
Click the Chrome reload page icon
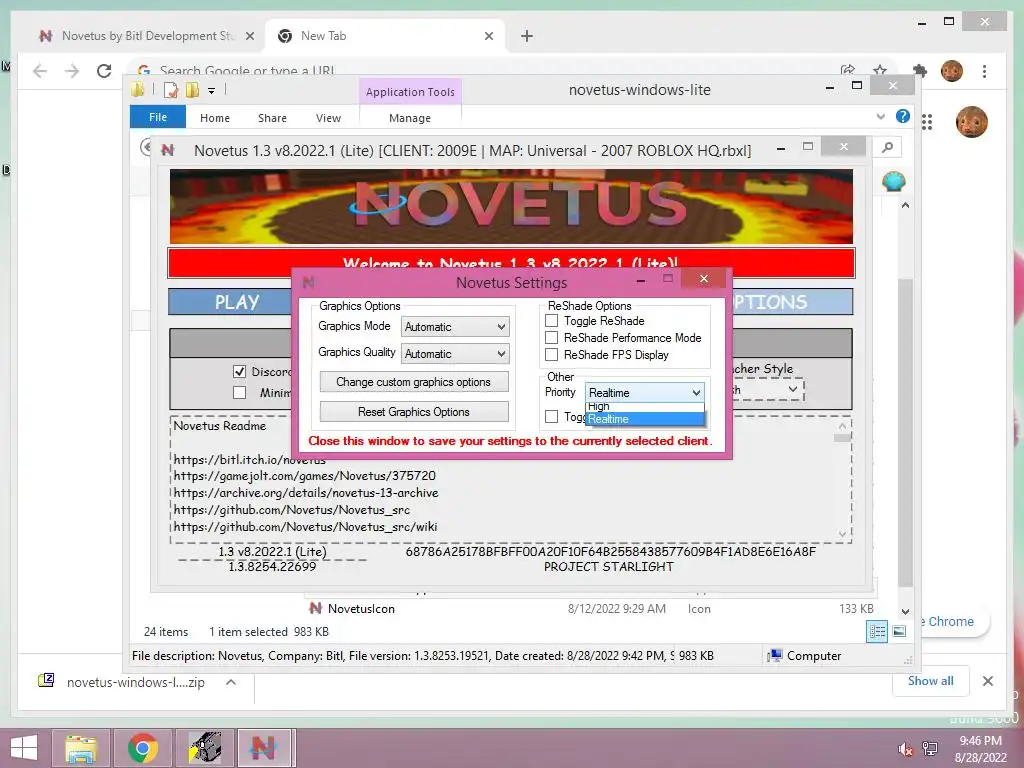tap(104, 71)
